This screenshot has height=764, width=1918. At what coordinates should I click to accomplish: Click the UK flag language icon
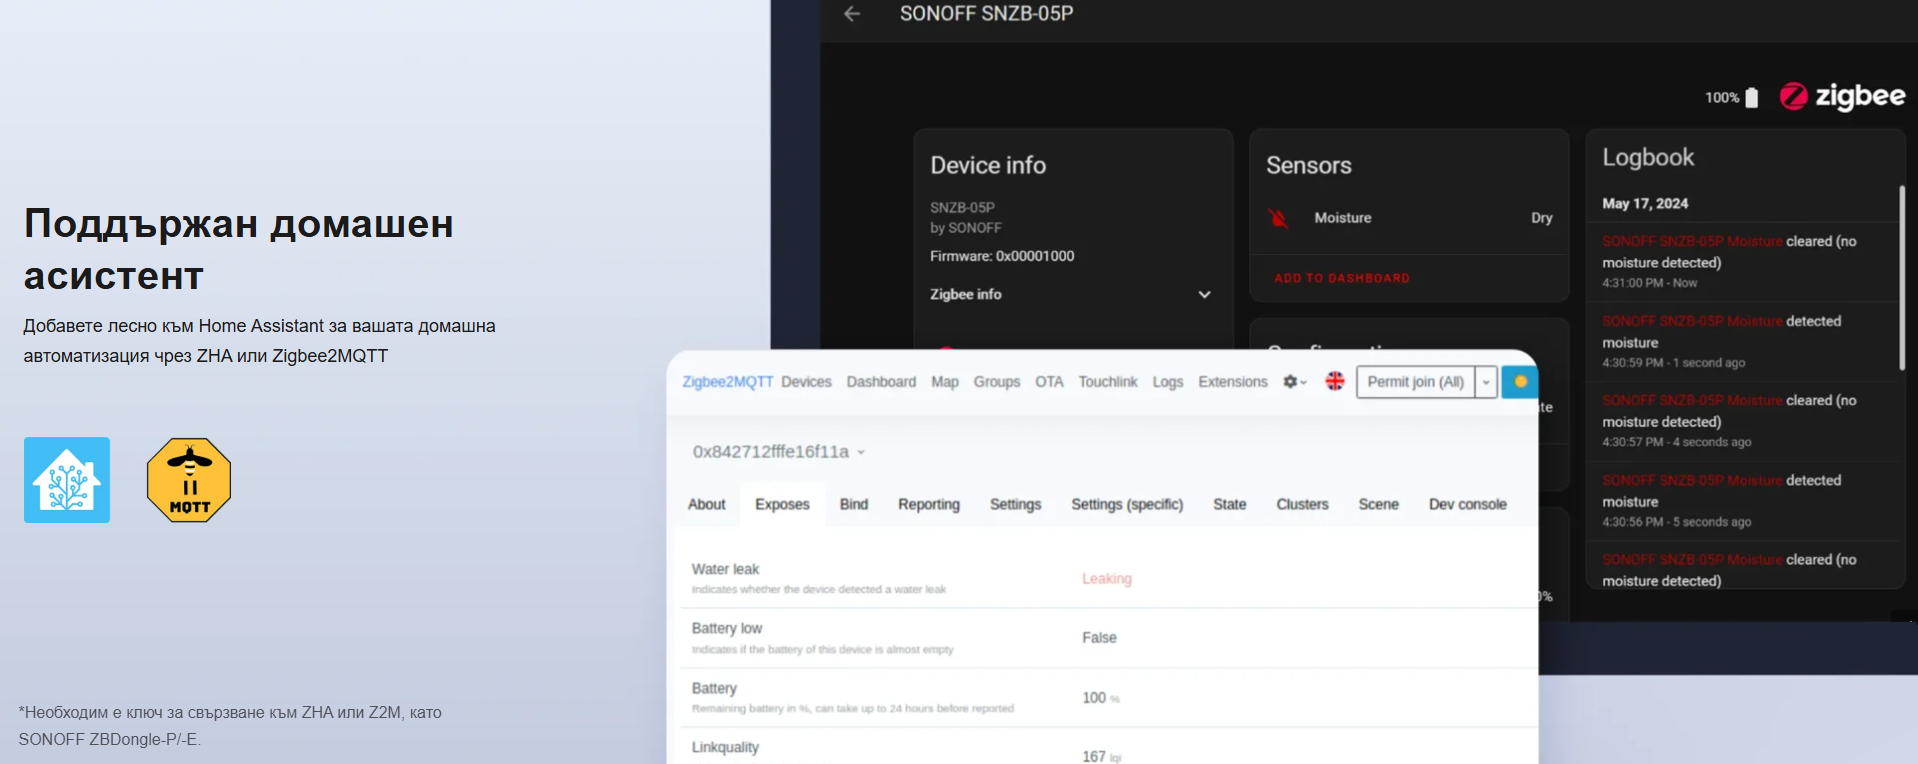pos(1334,381)
